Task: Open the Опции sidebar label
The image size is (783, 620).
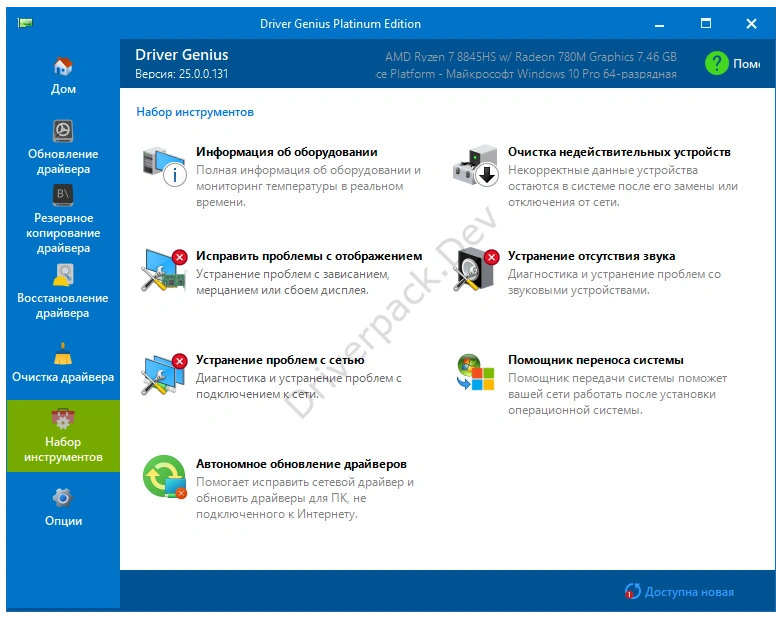Action: (x=63, y=521)
